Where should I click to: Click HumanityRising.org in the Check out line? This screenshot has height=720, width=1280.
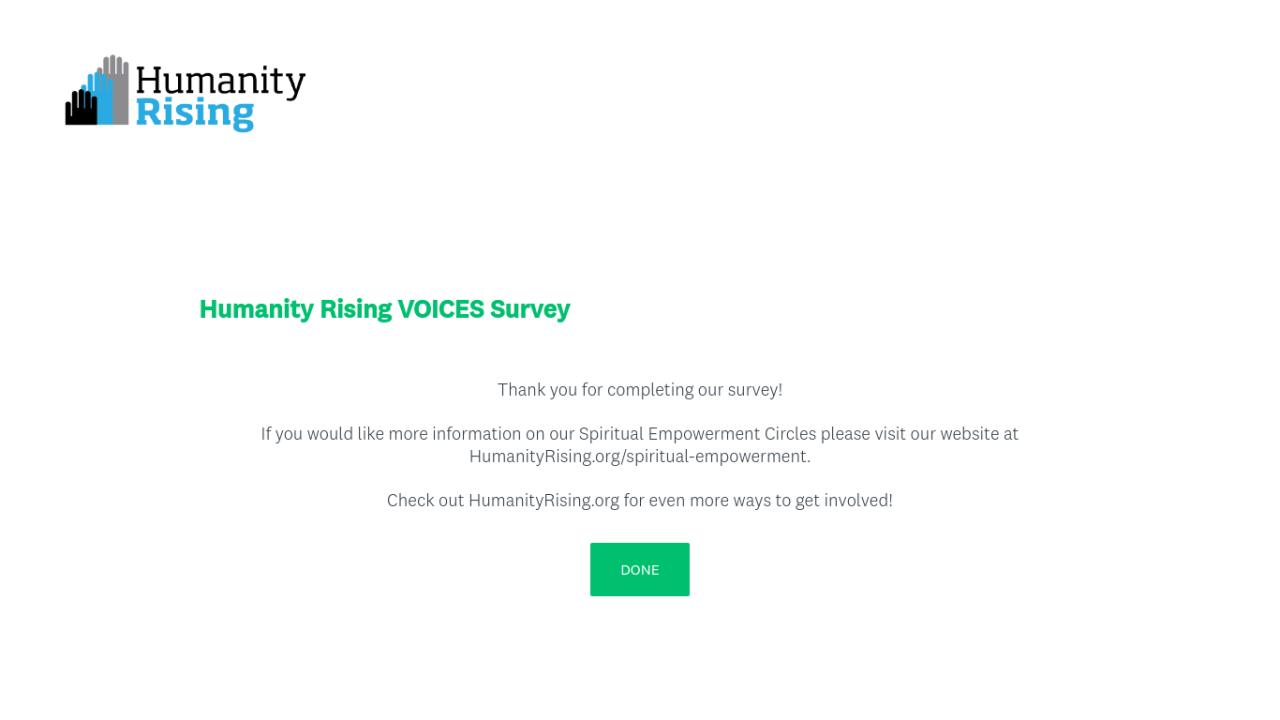coord(544,500)
